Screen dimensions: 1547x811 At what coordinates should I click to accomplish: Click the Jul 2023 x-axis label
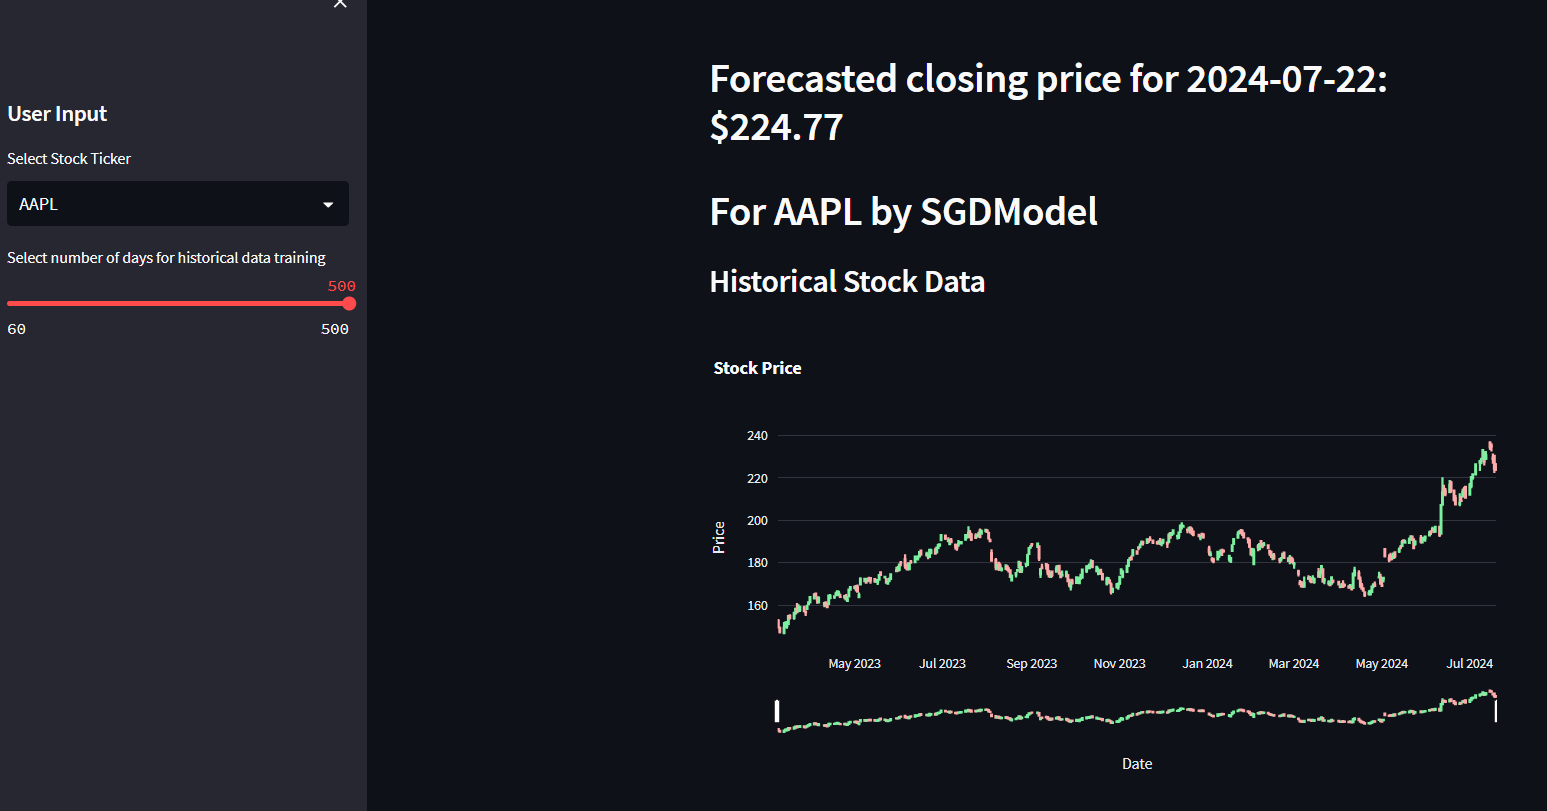[x=942, y=664]
